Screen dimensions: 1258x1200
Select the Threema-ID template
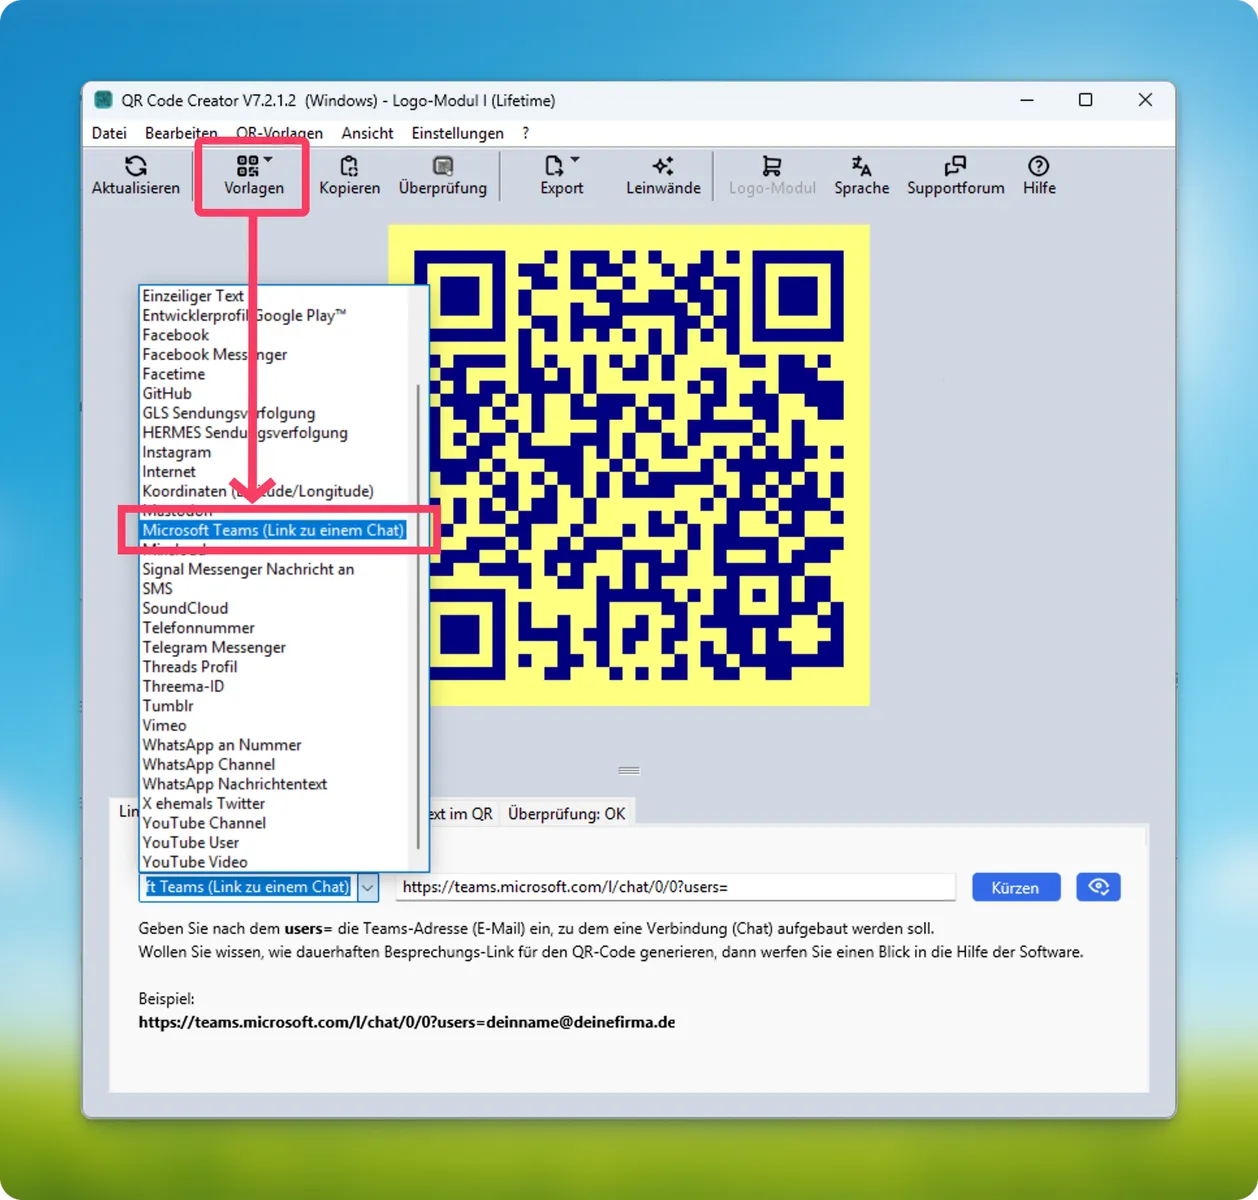tap(183, 686)
